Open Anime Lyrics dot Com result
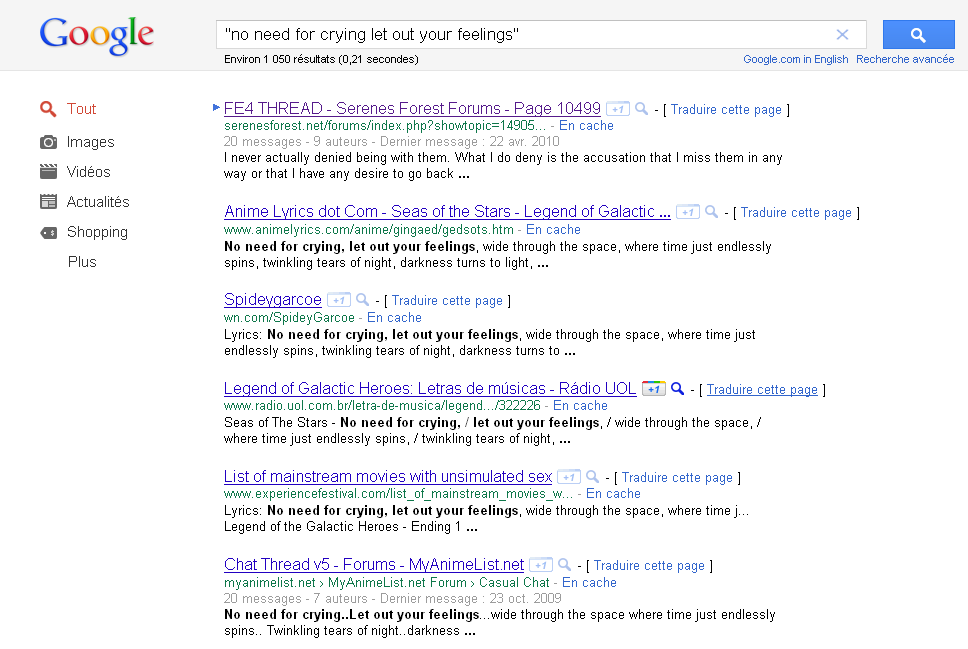This screenshot has width=968, height=649. tap(447, 212)
